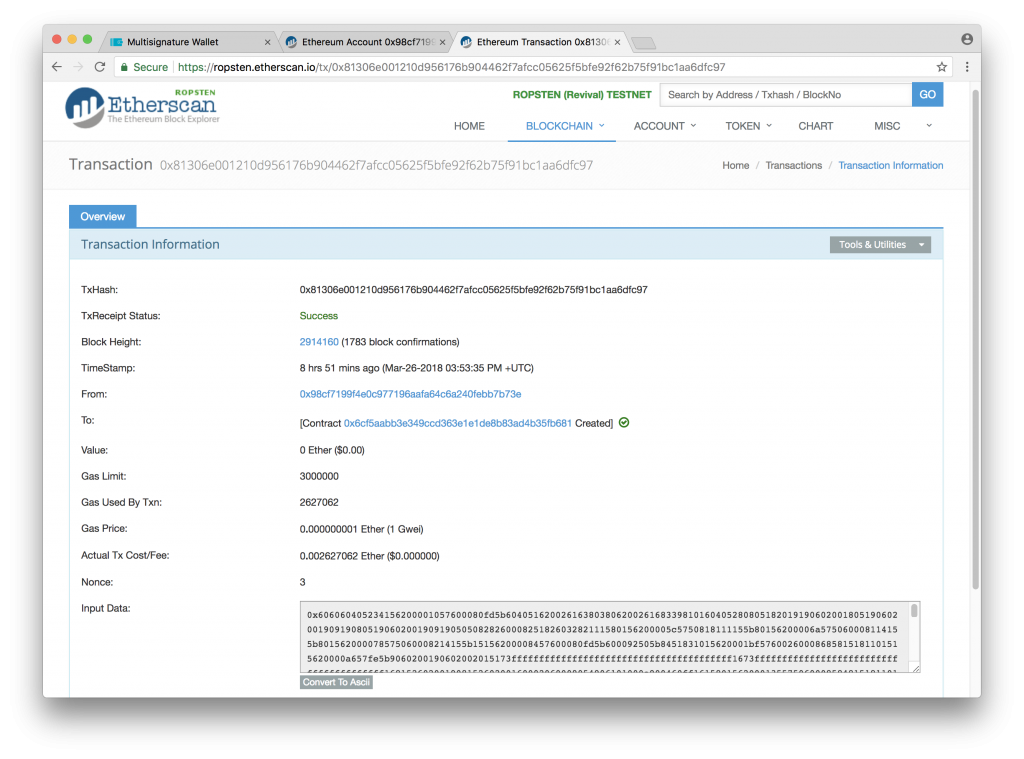Click the secure padlock icon
This screenshot has width=1024, height=759.
coord(124,67)
